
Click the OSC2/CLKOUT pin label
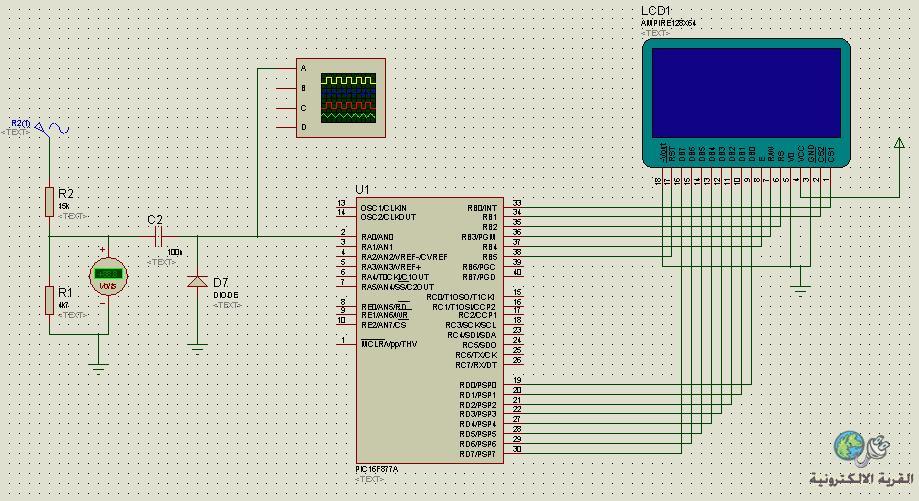click(x=388, y=217)
